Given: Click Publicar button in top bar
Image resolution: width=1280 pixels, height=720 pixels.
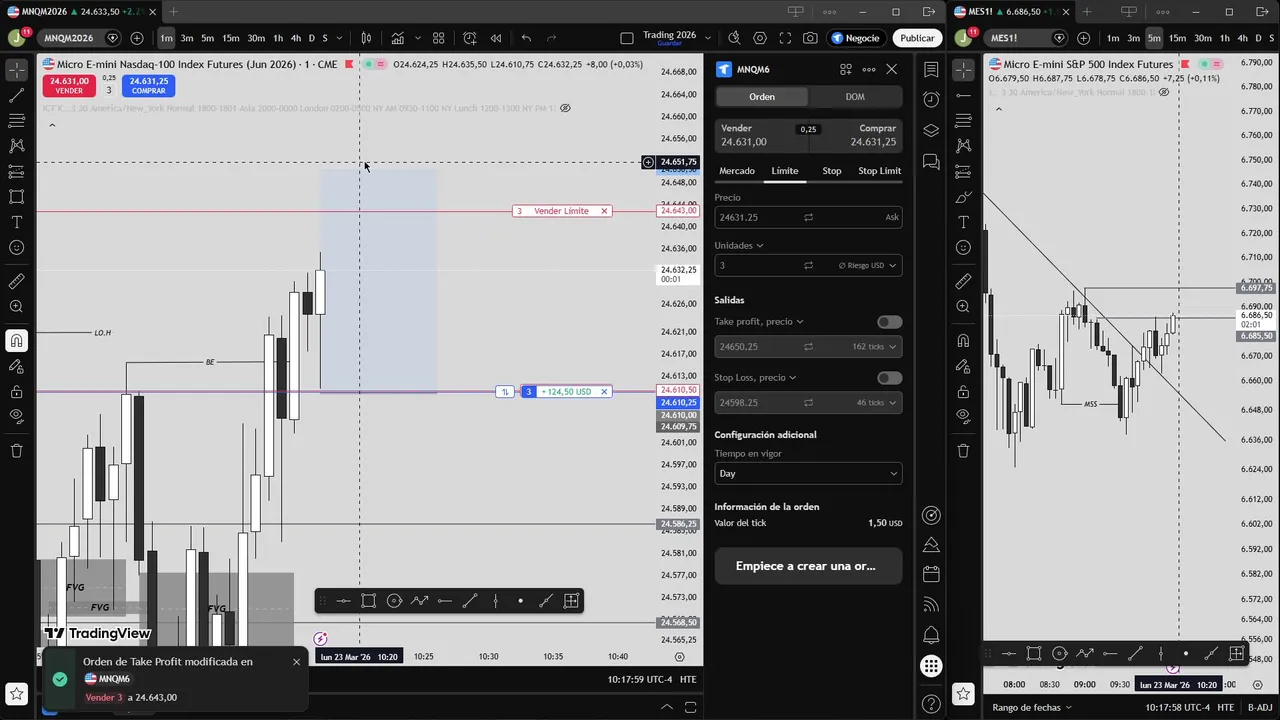Looking at the screenshot, I should [916, 38].
